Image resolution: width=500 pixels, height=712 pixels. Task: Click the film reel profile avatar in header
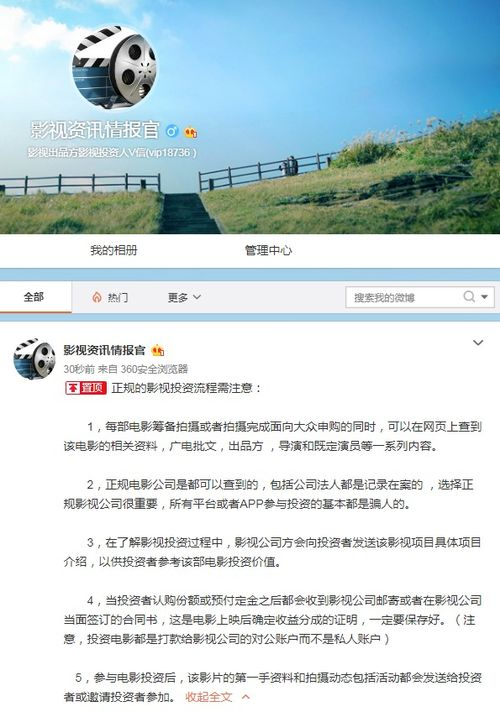pos(114,66)
